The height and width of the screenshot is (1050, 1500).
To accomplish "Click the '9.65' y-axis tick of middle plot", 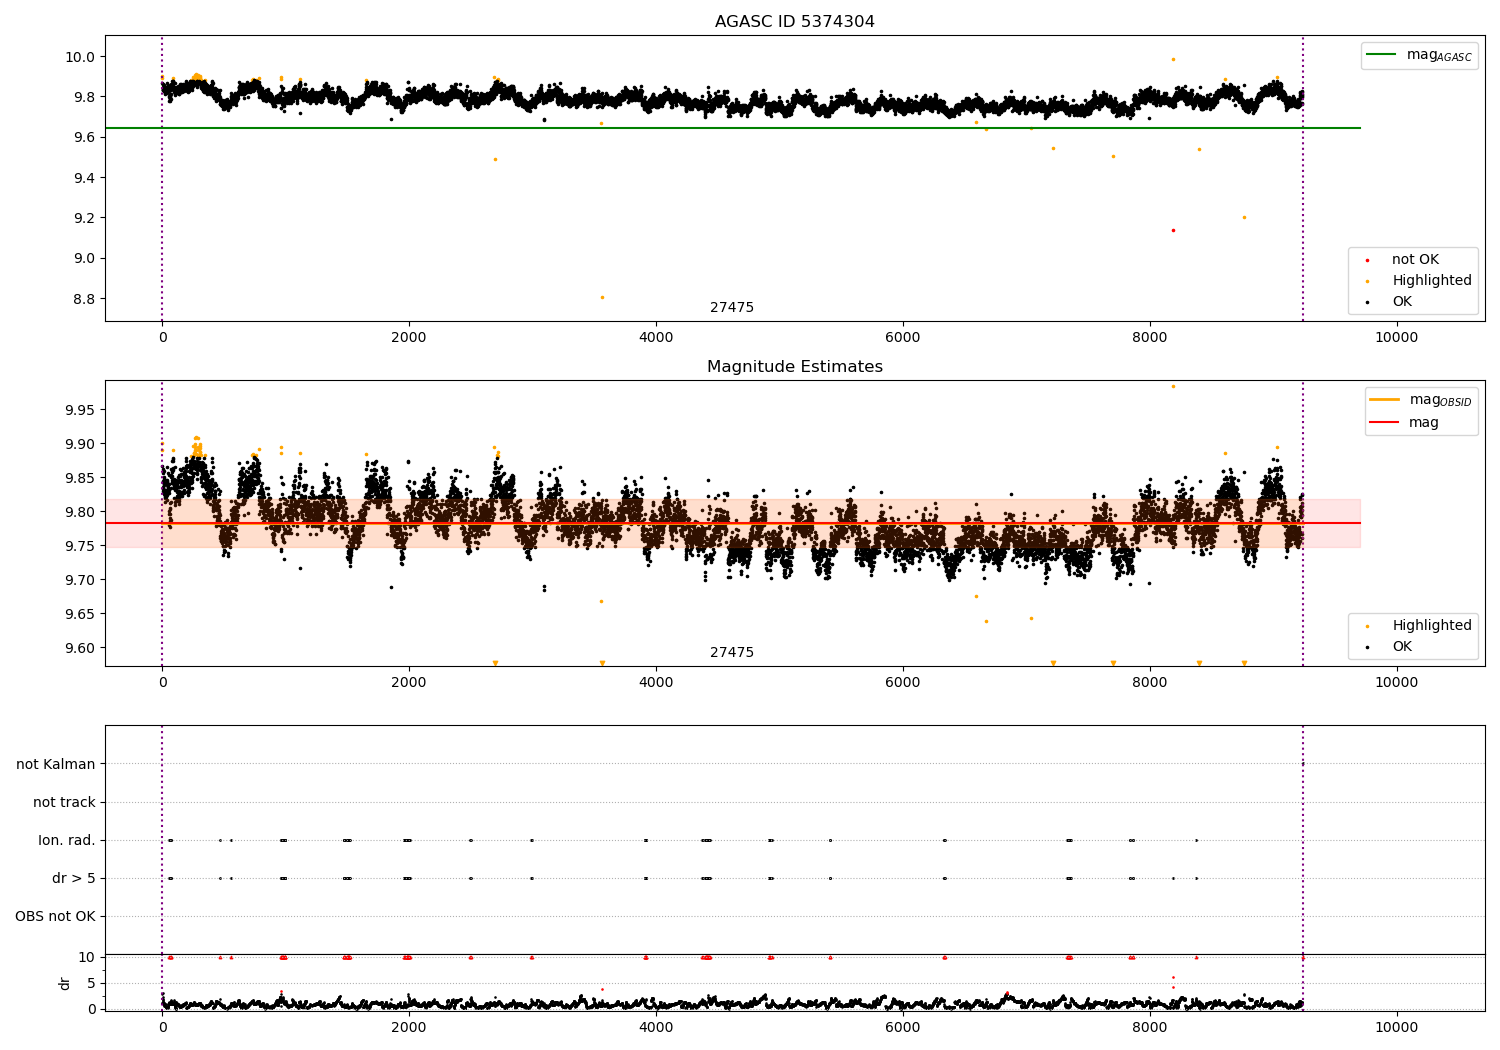I will click(80, 614).
